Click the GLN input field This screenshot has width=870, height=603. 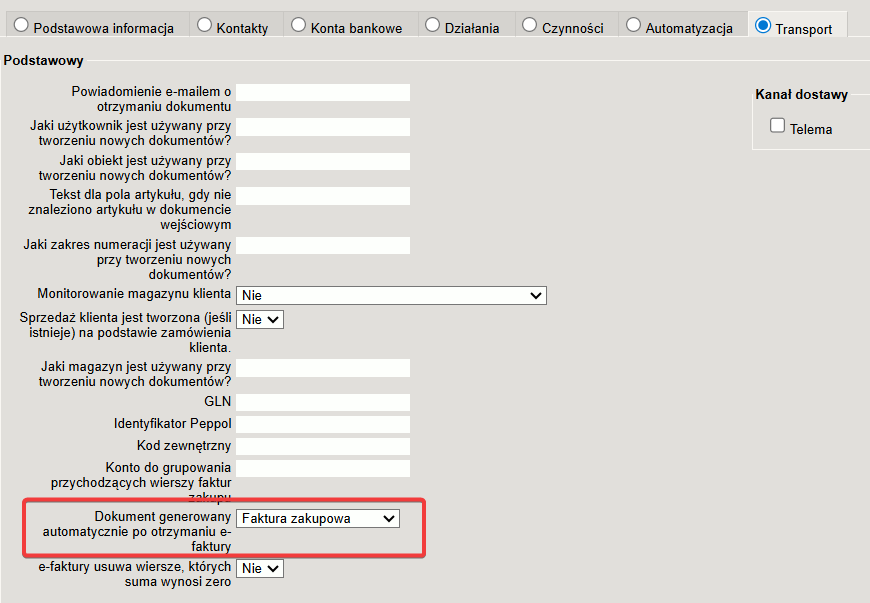323,402
